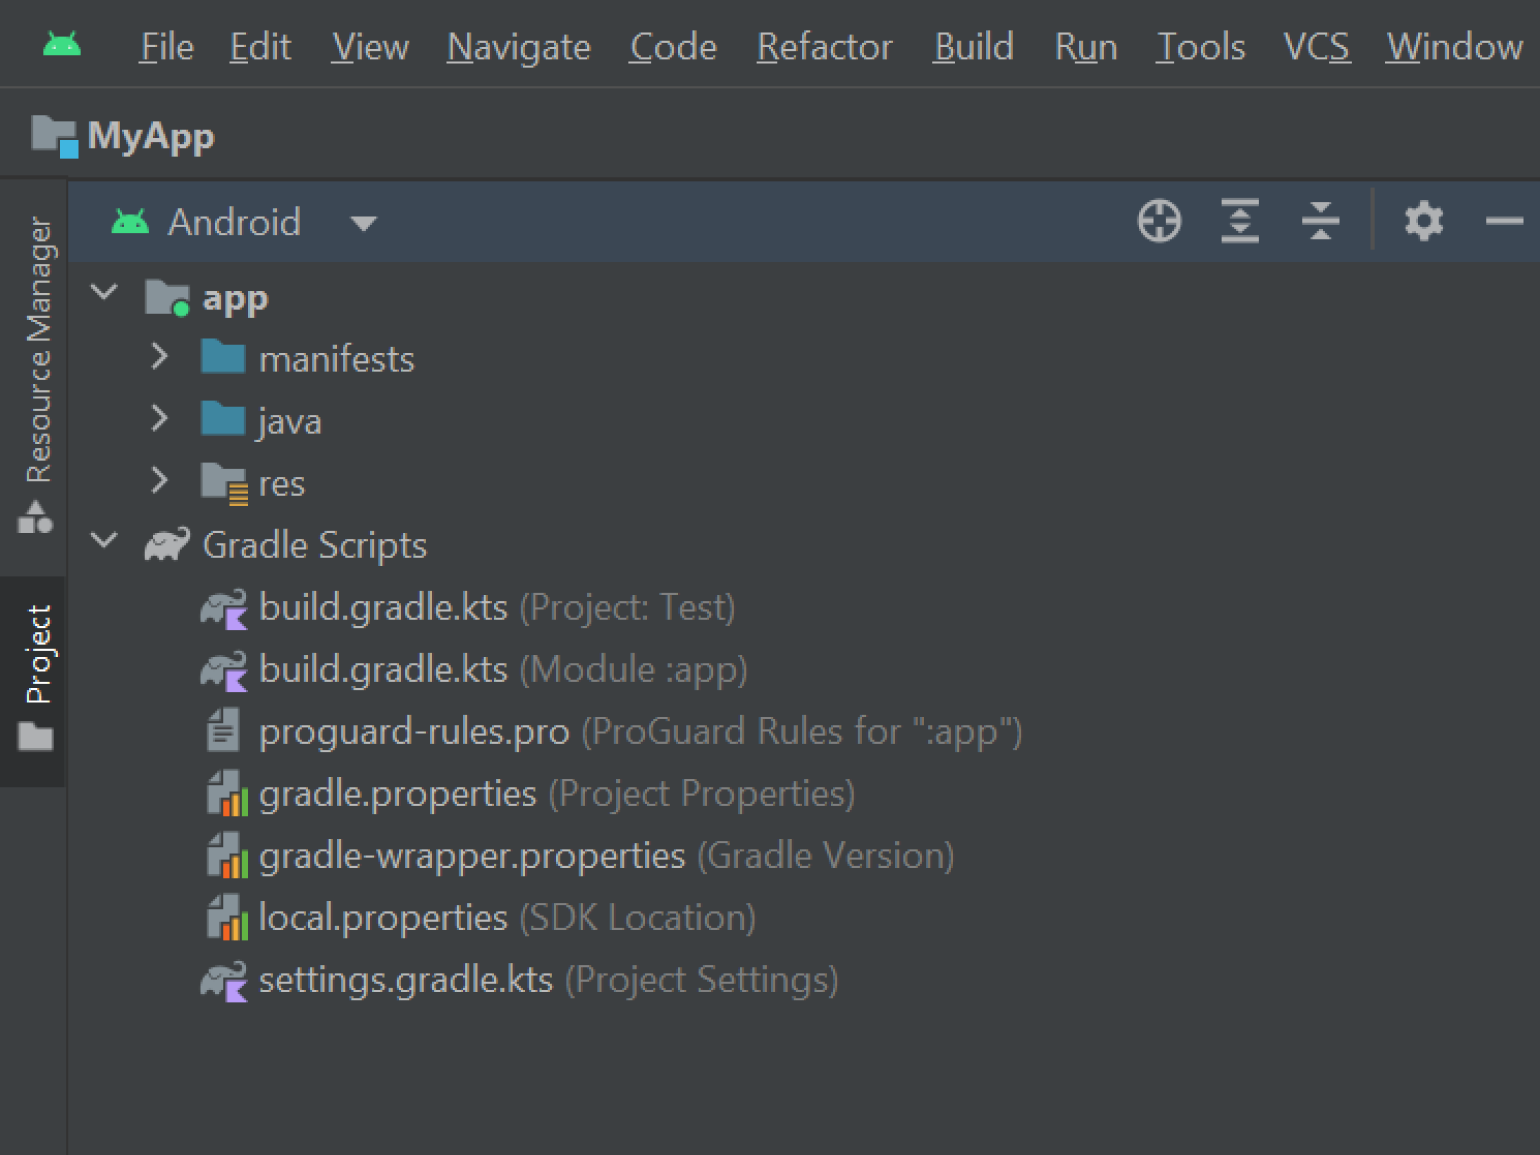Click the Expand All icon
The width and height of the screenshot is (1540, 1155).
coord(1240,221)
